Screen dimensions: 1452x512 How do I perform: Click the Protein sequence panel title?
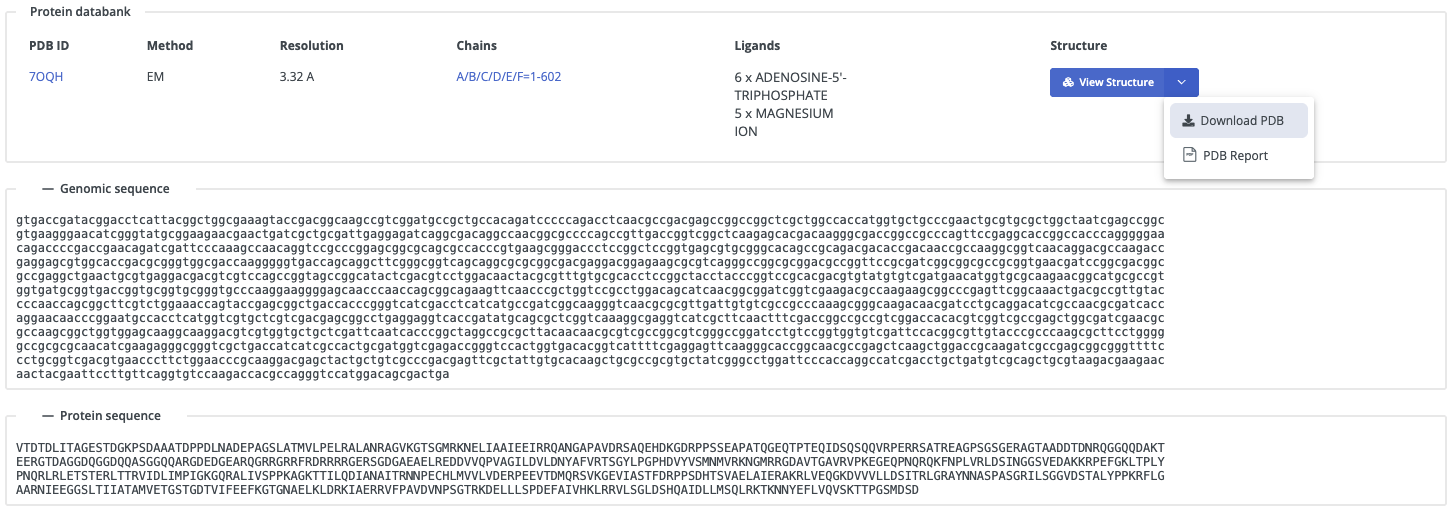[x=110, y=416]
